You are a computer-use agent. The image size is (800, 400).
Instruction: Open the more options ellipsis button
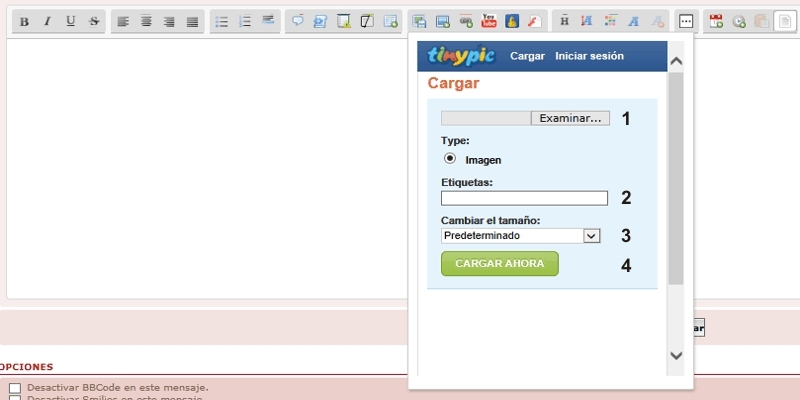click(x=686, y=21)
